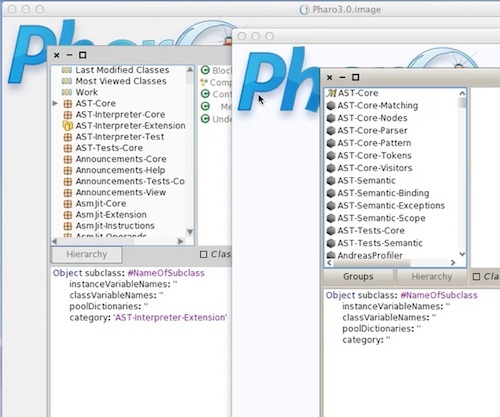
Task: Click right arrow of right horizontal scrollbar
Action: pos(453,263)
